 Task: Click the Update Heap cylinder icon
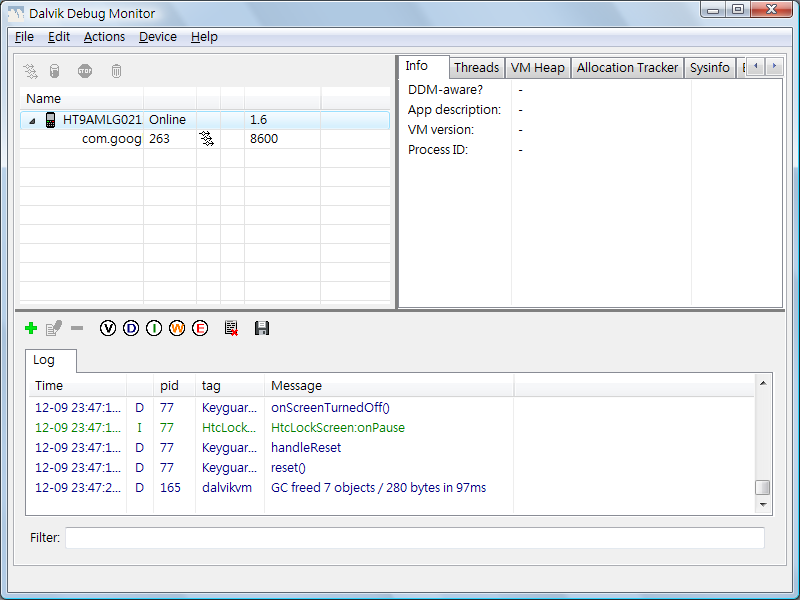[55, 71]
